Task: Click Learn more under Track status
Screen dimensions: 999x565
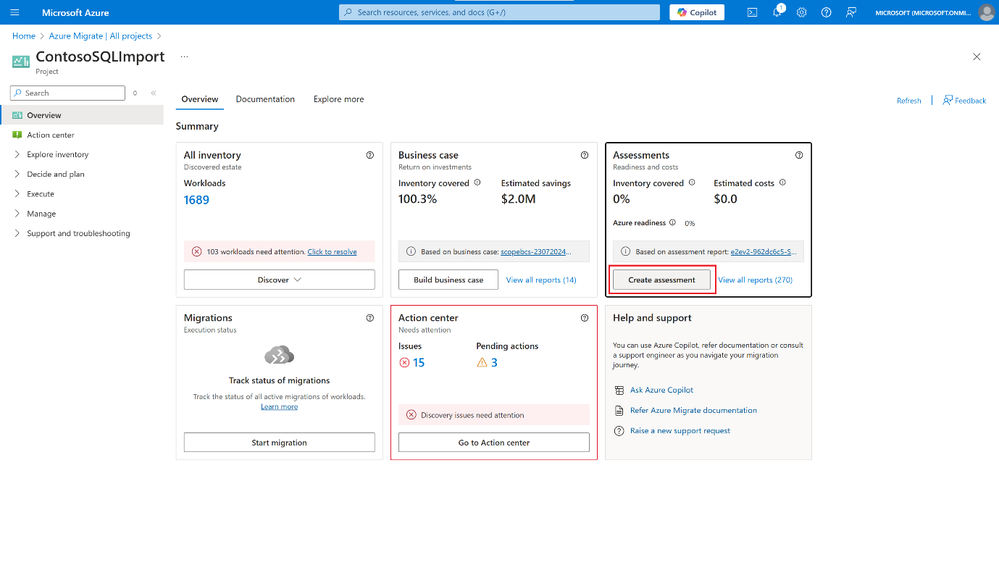Action: pyautogui.click(x=279, y=406)
